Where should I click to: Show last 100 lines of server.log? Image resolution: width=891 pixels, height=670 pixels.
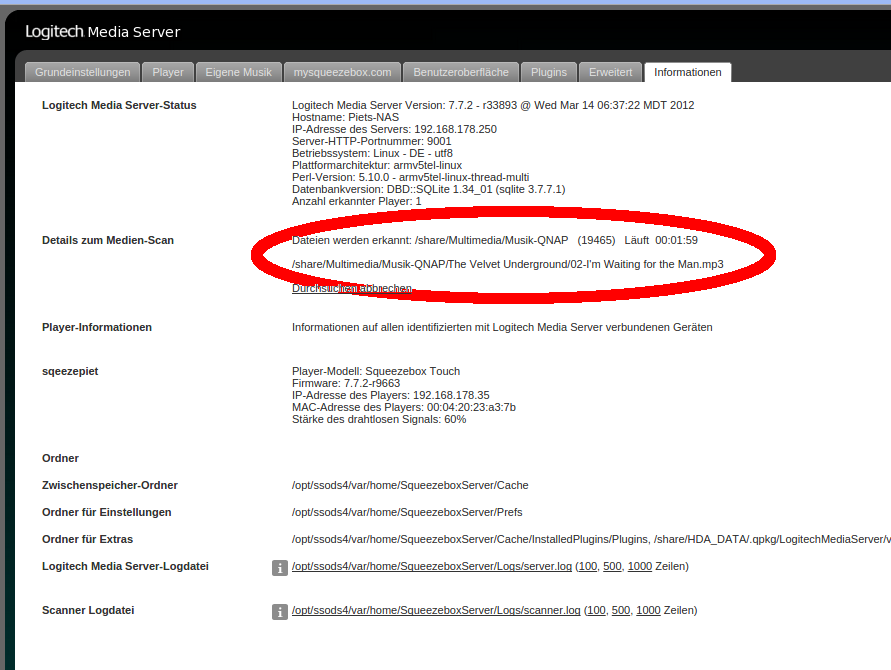point(587,566)
